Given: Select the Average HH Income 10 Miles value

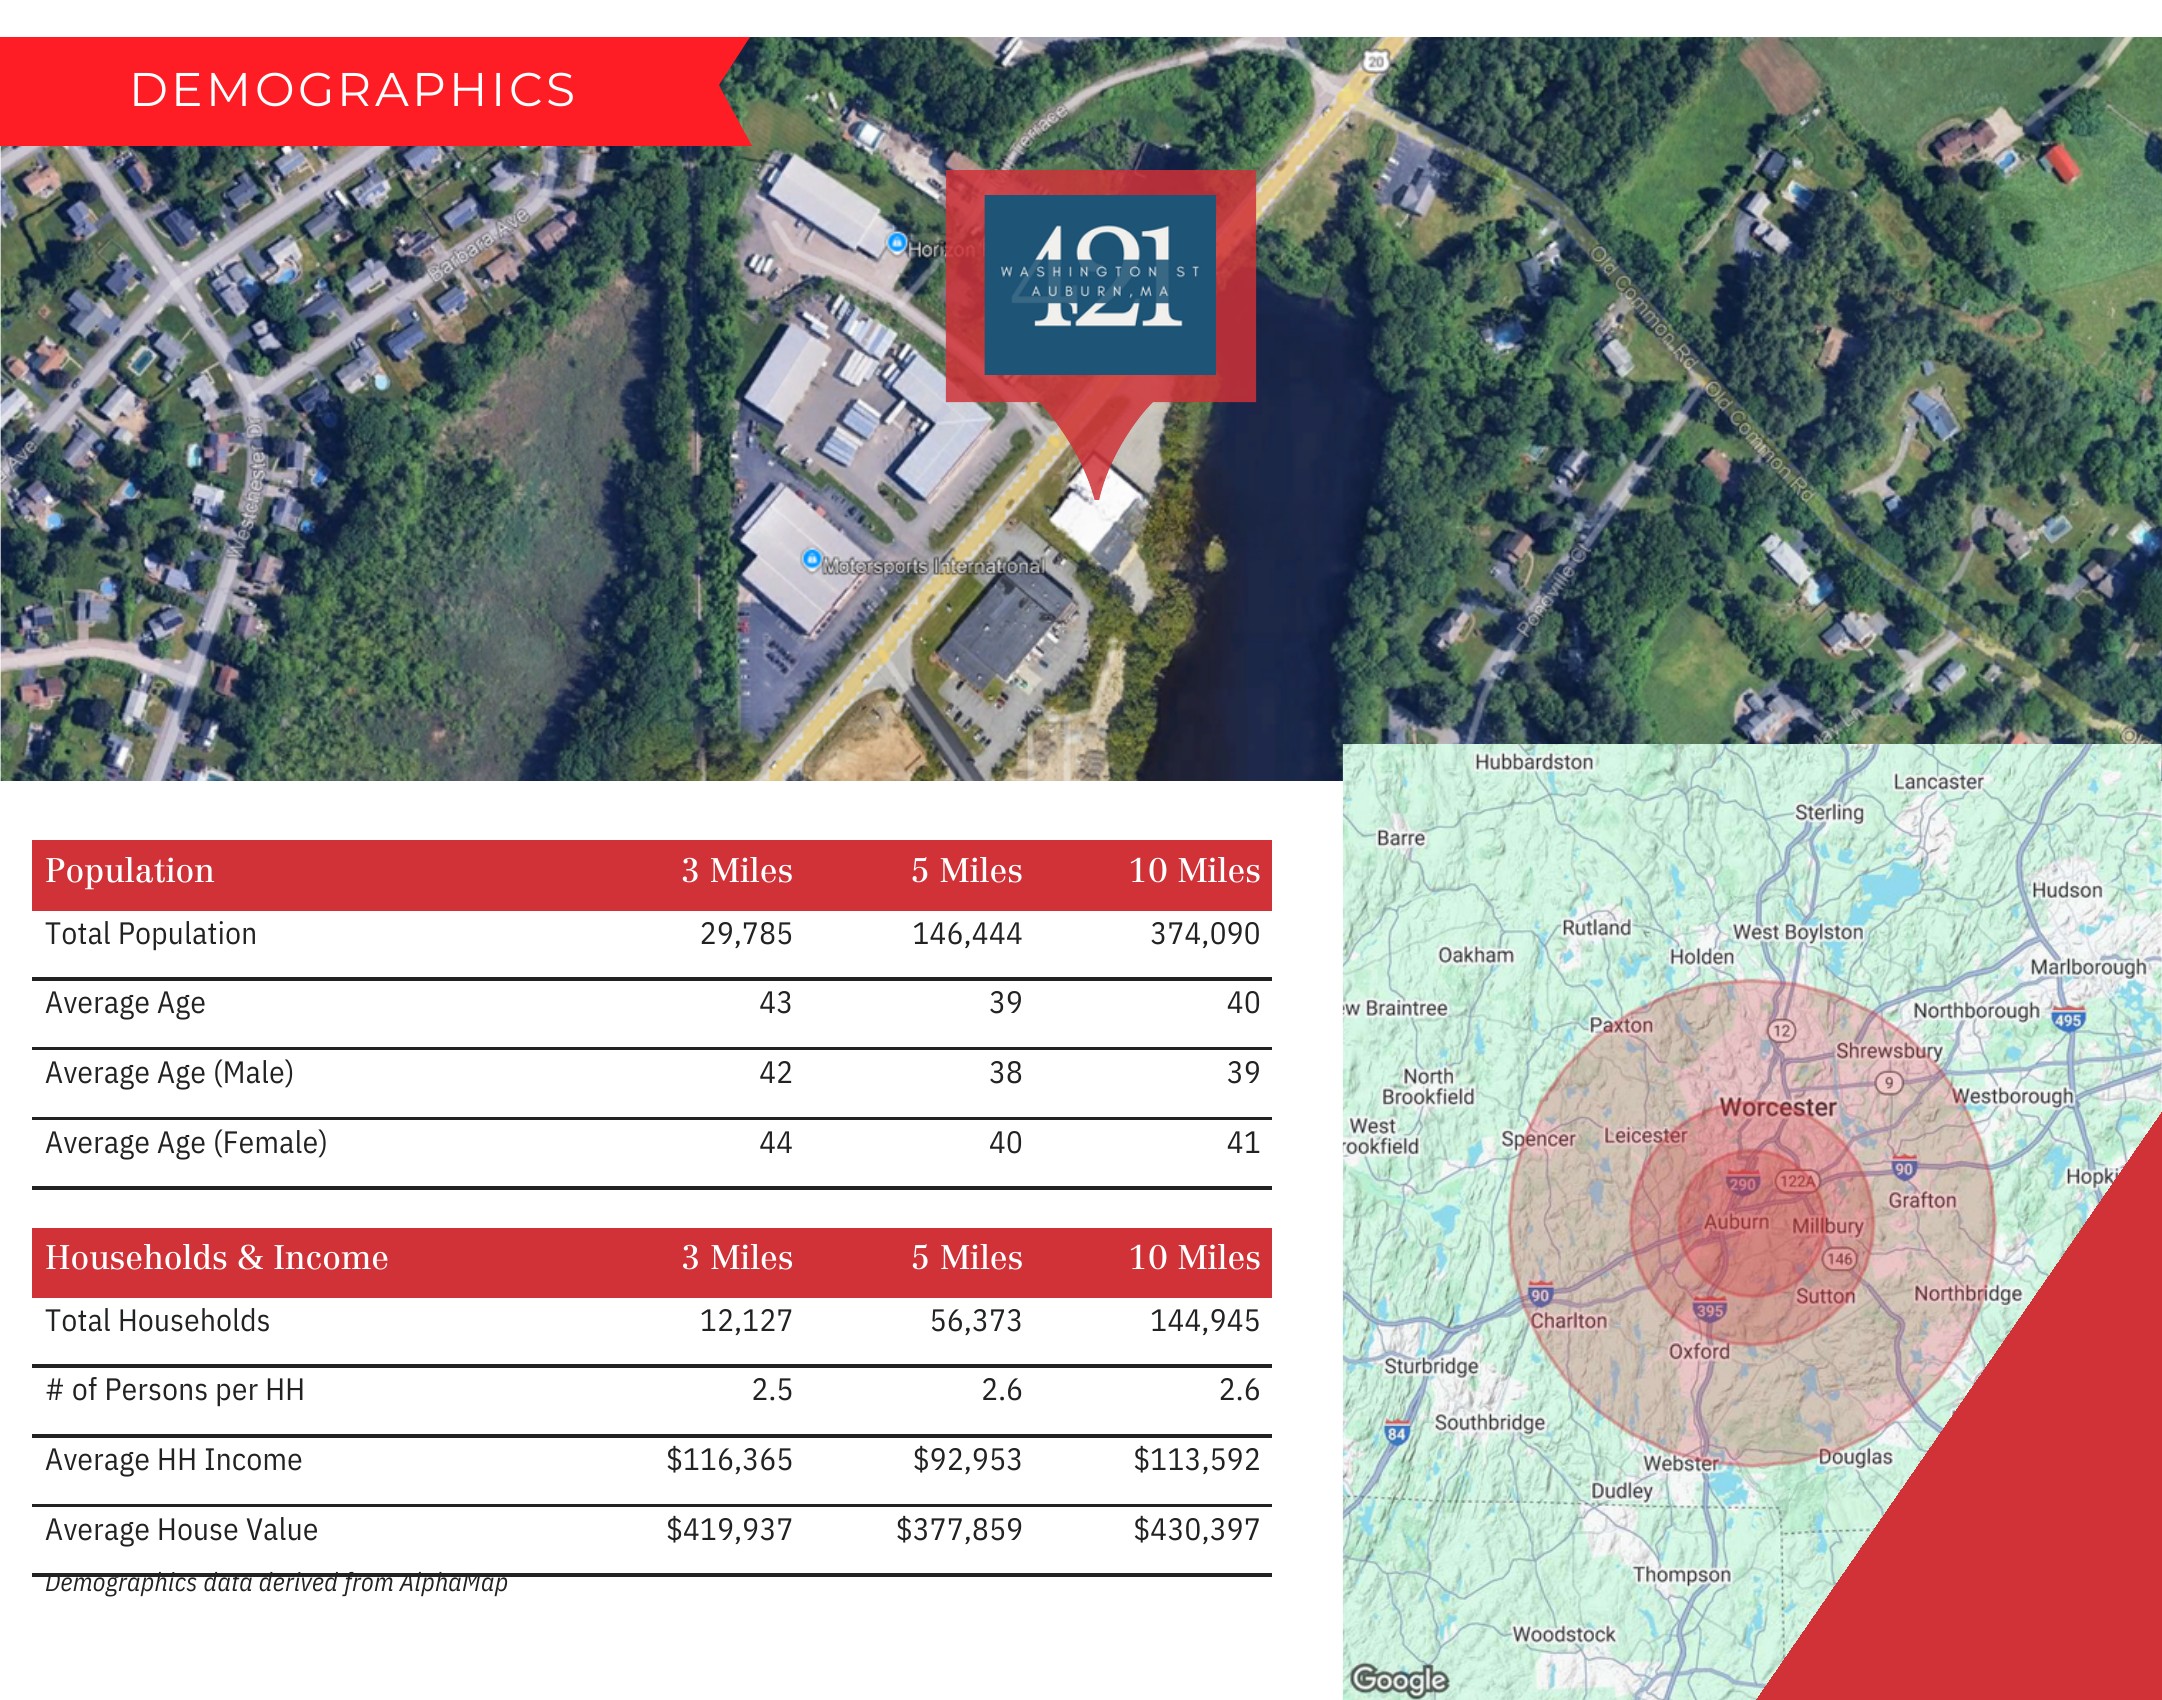Looking at the screenshot, I should [x=1197, y=1460].
